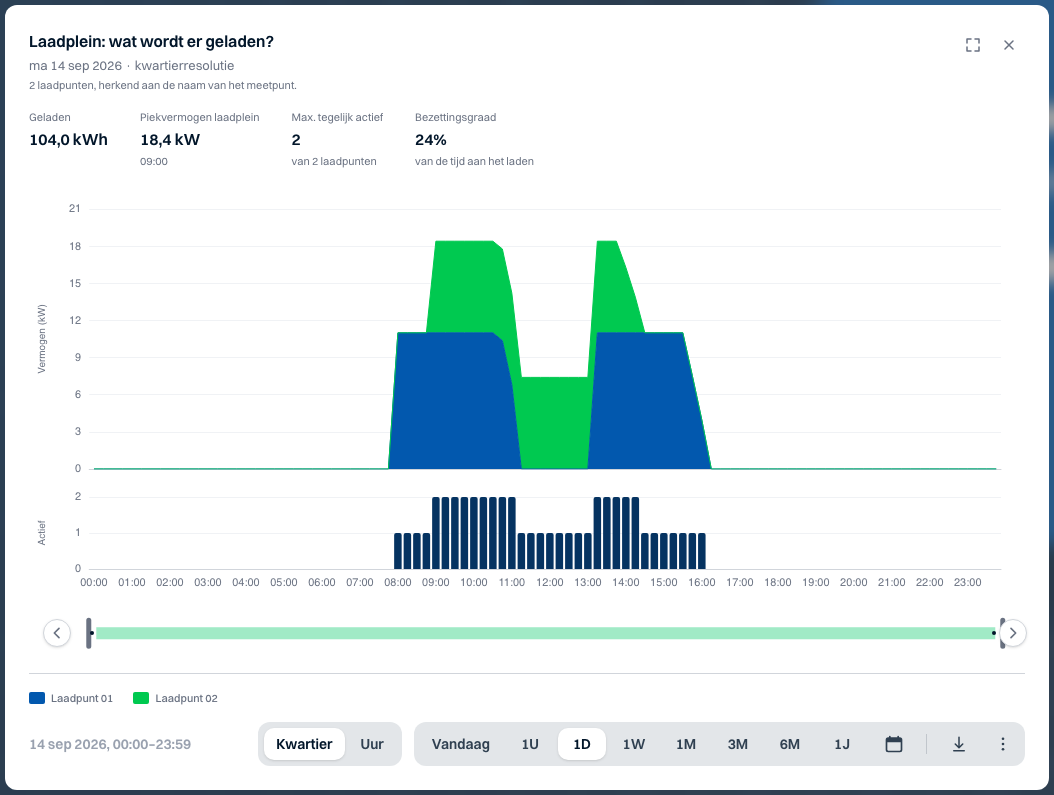This screenshot has width=1054, height=795.
Task: Select the Vandaag range
Action: pos(460,744)
